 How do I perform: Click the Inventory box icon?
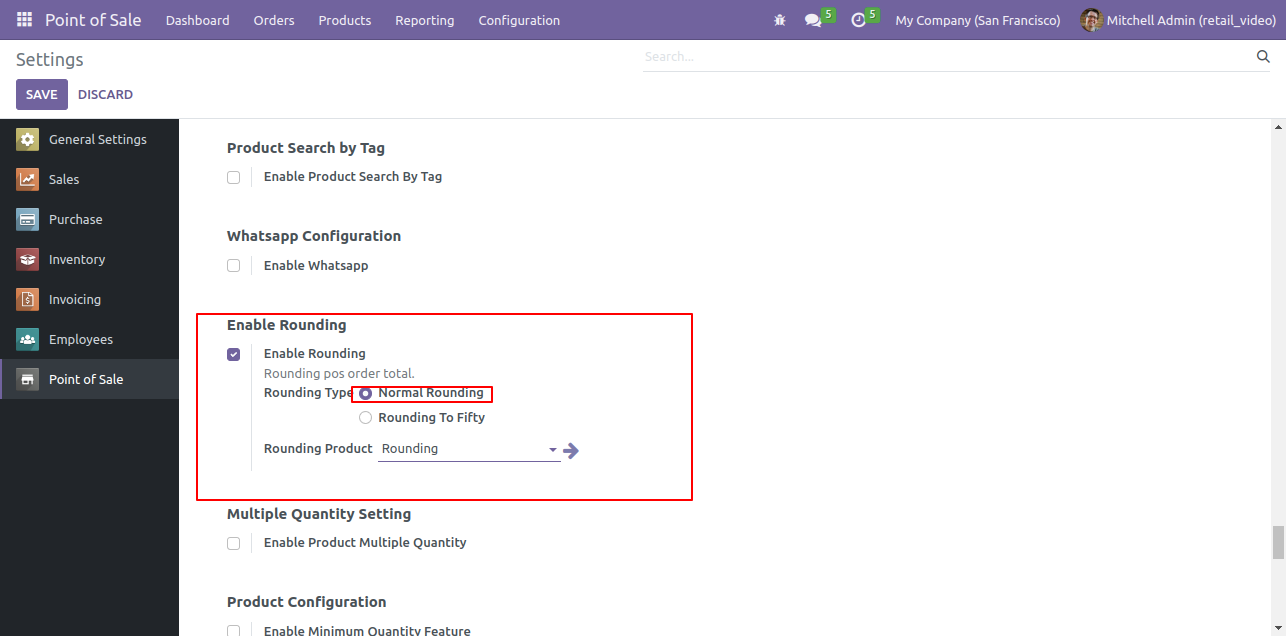click(28, 260)
